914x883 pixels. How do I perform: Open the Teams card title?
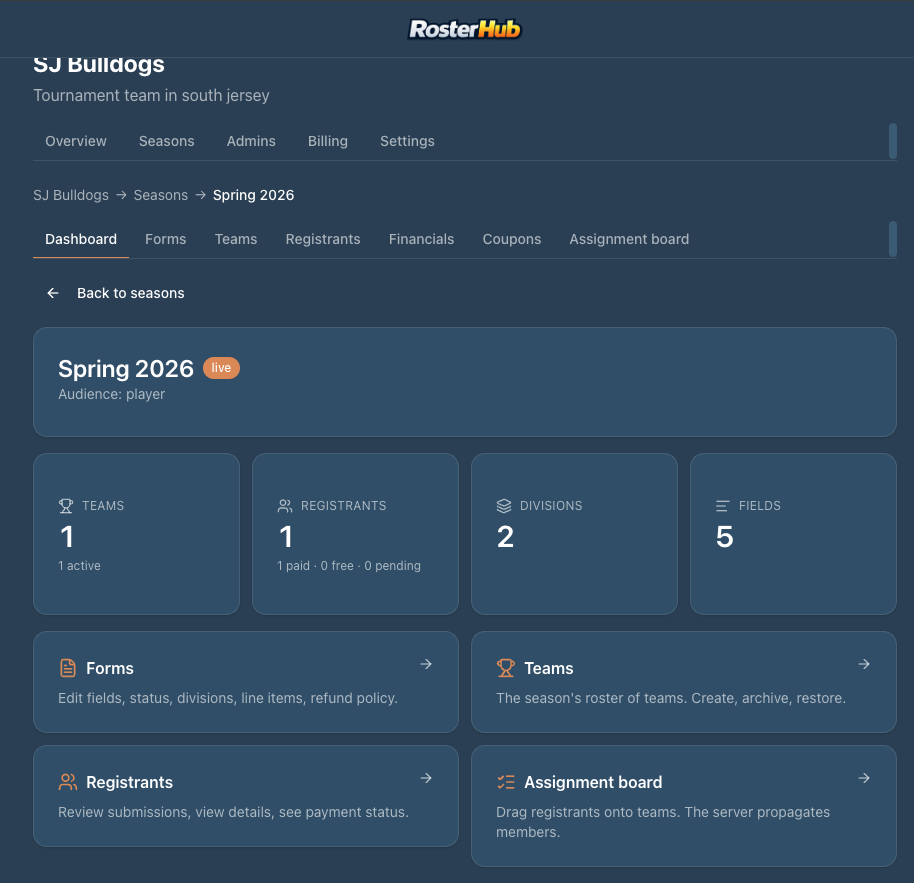[x=549, y=668]
